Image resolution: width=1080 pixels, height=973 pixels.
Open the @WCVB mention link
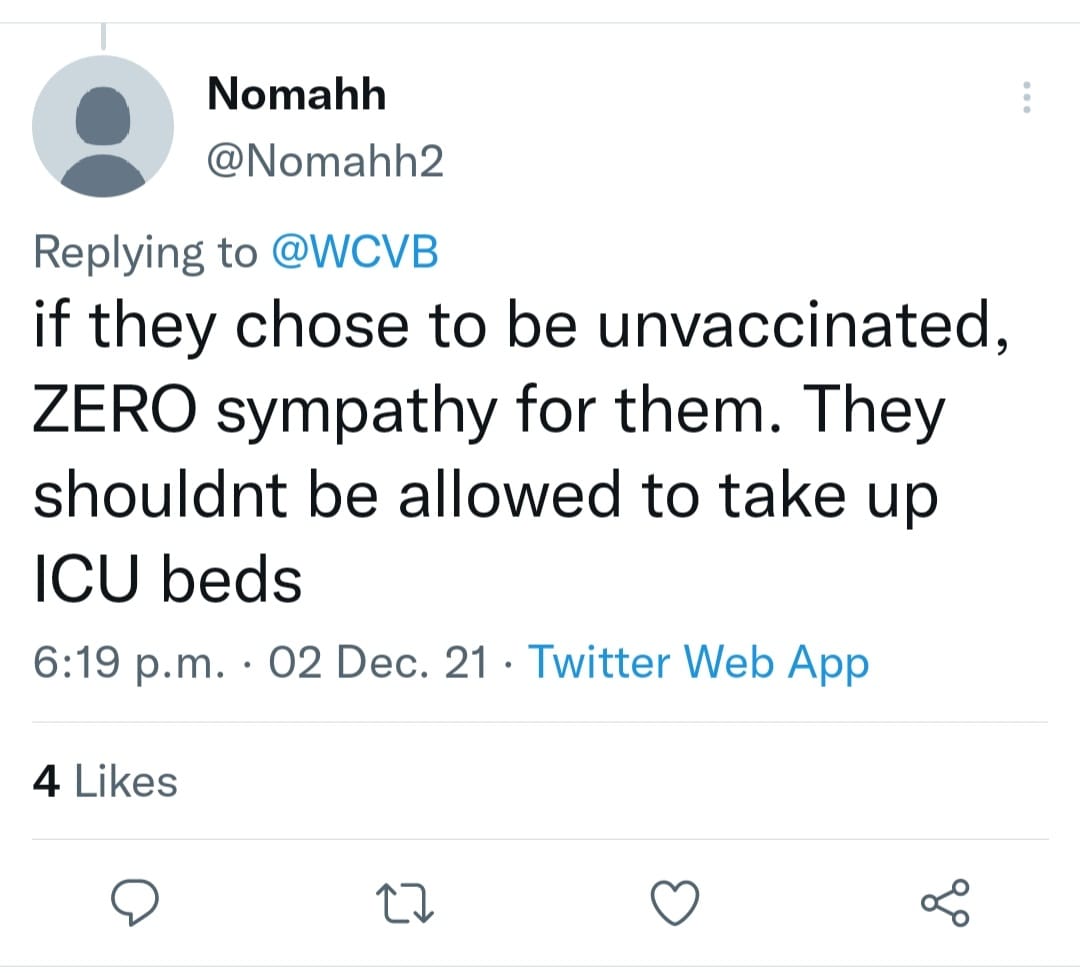point(354,251)
